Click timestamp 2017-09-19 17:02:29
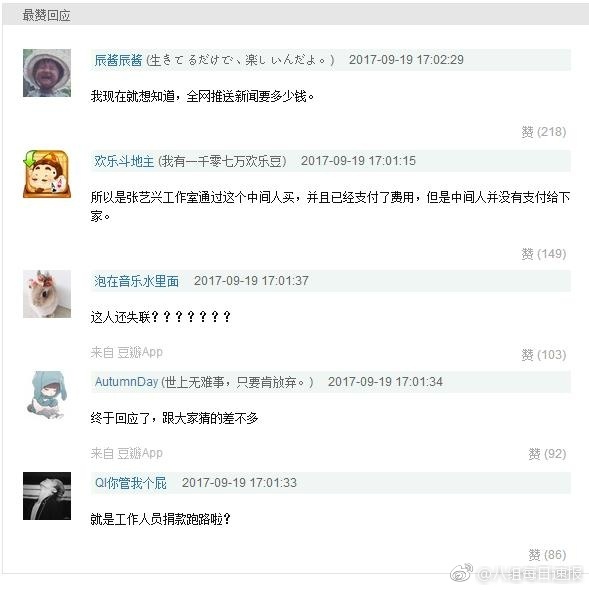Image resolution: width=589 pixels, height=590 pixels. pyautogui.click(x=406, y=60)
